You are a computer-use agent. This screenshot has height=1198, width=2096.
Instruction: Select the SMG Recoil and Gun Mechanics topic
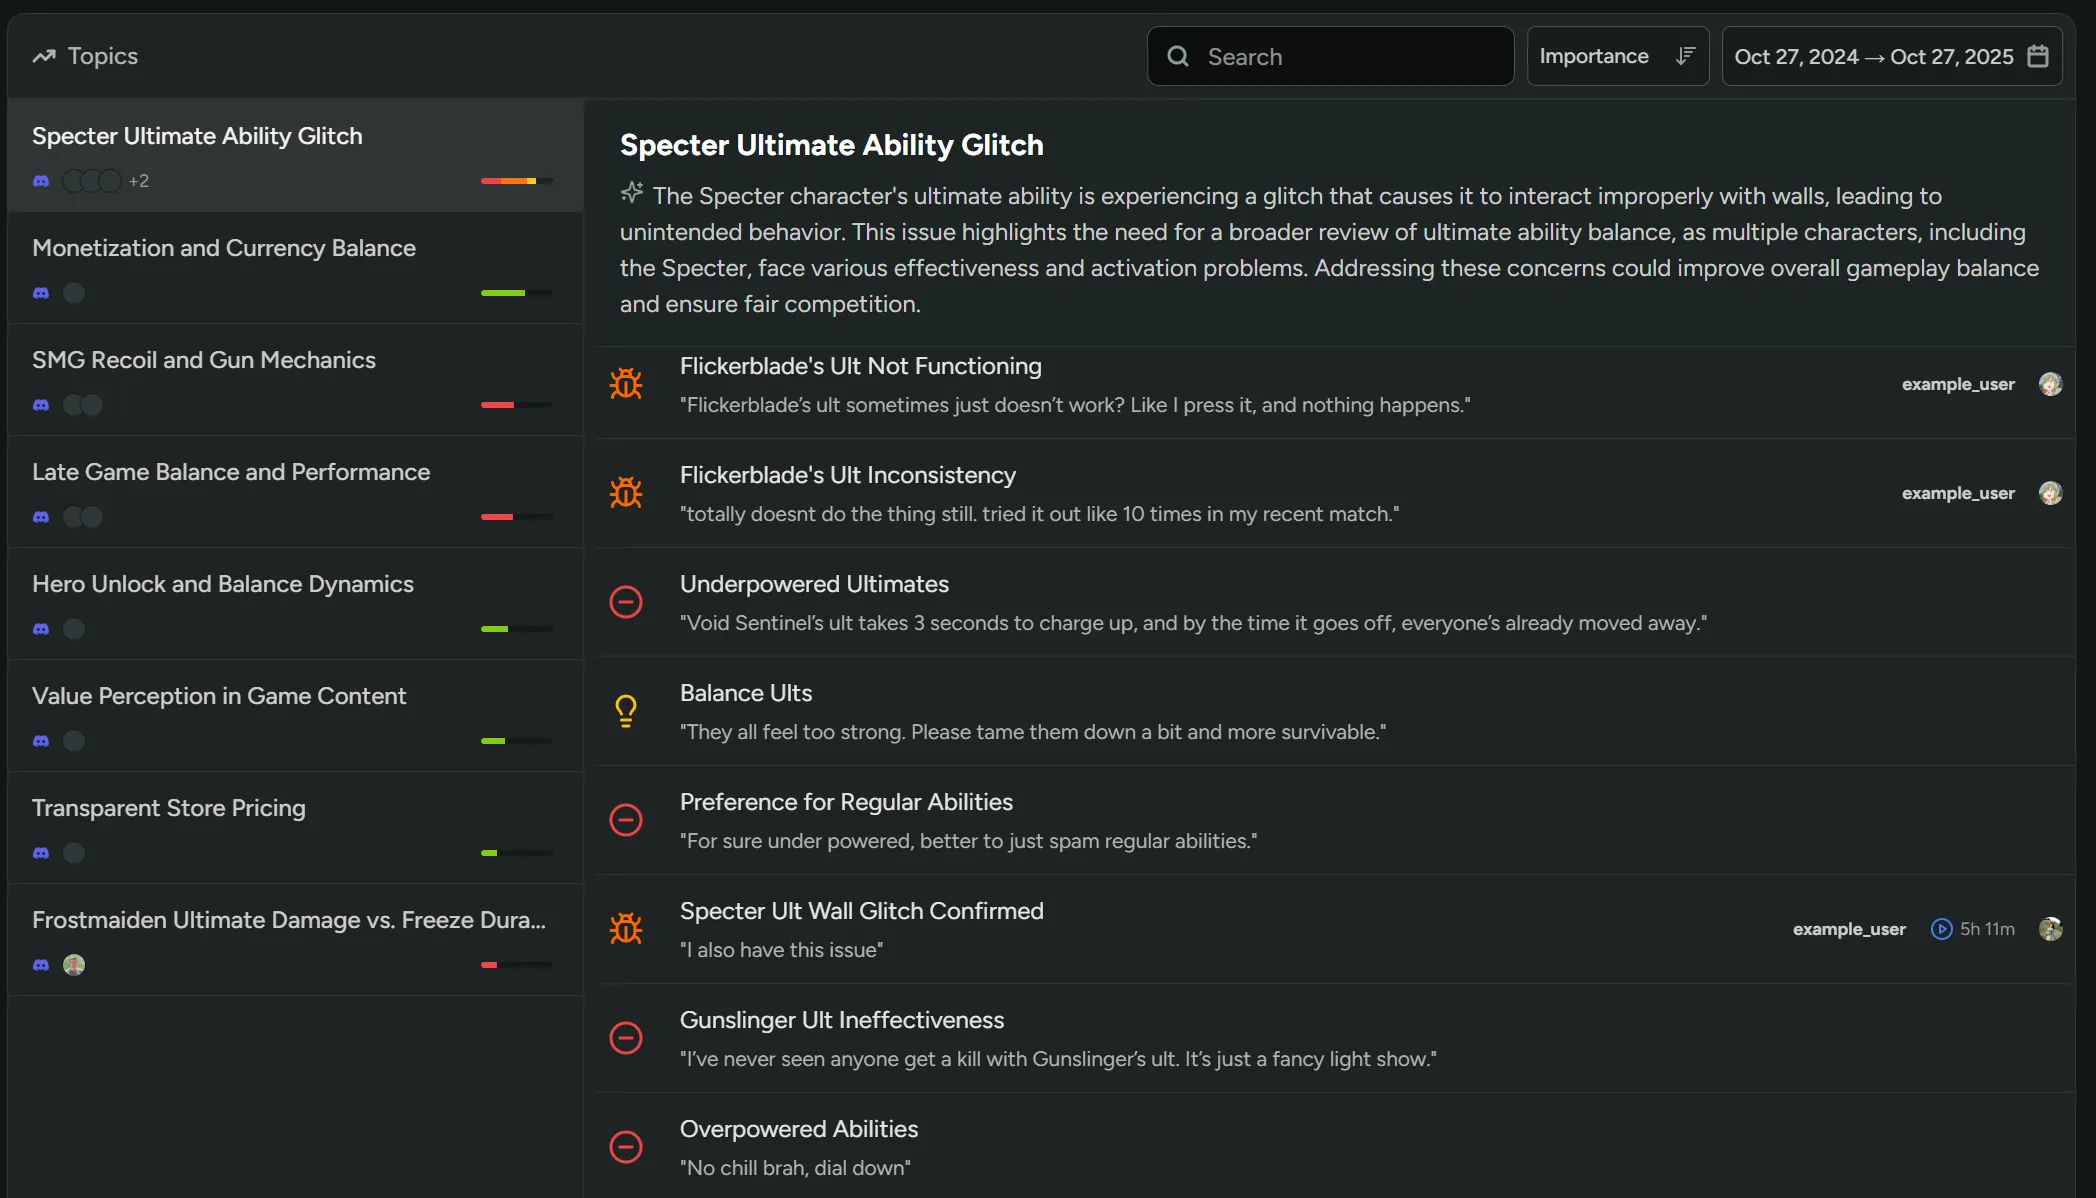click(x=204, y=360)
